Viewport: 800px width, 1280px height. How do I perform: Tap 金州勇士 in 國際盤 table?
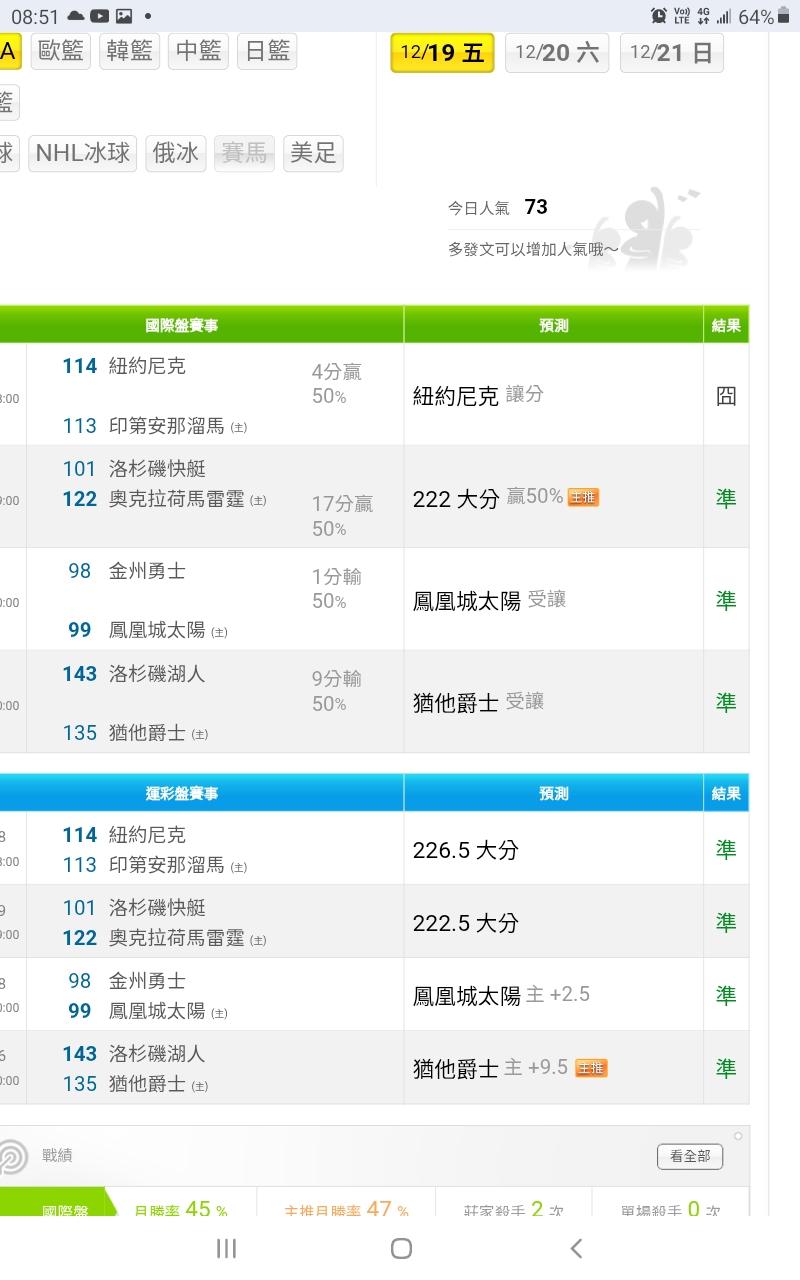(x=147, y=571)
